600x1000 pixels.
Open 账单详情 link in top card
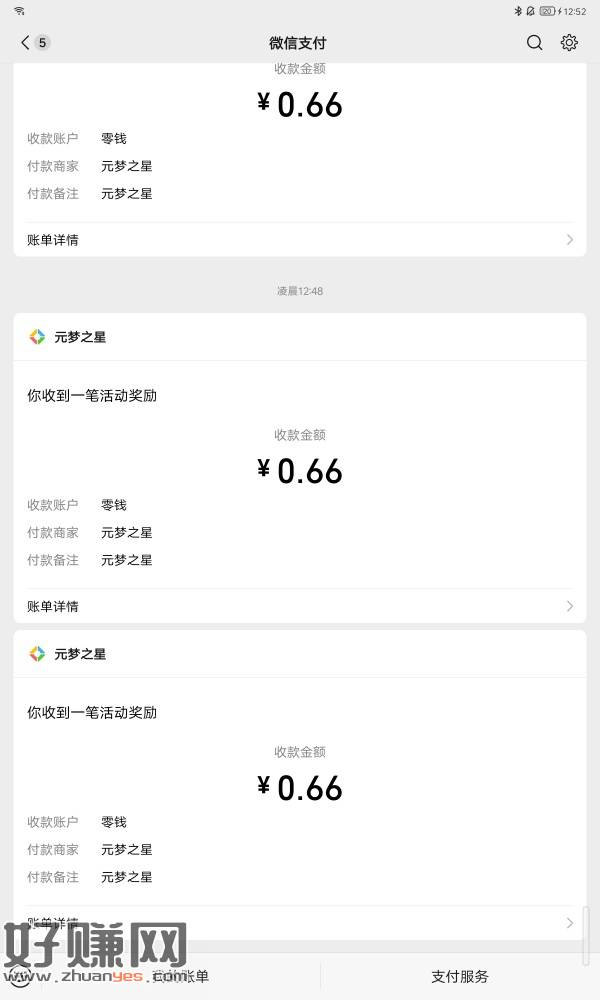click(x=53, y=240)
